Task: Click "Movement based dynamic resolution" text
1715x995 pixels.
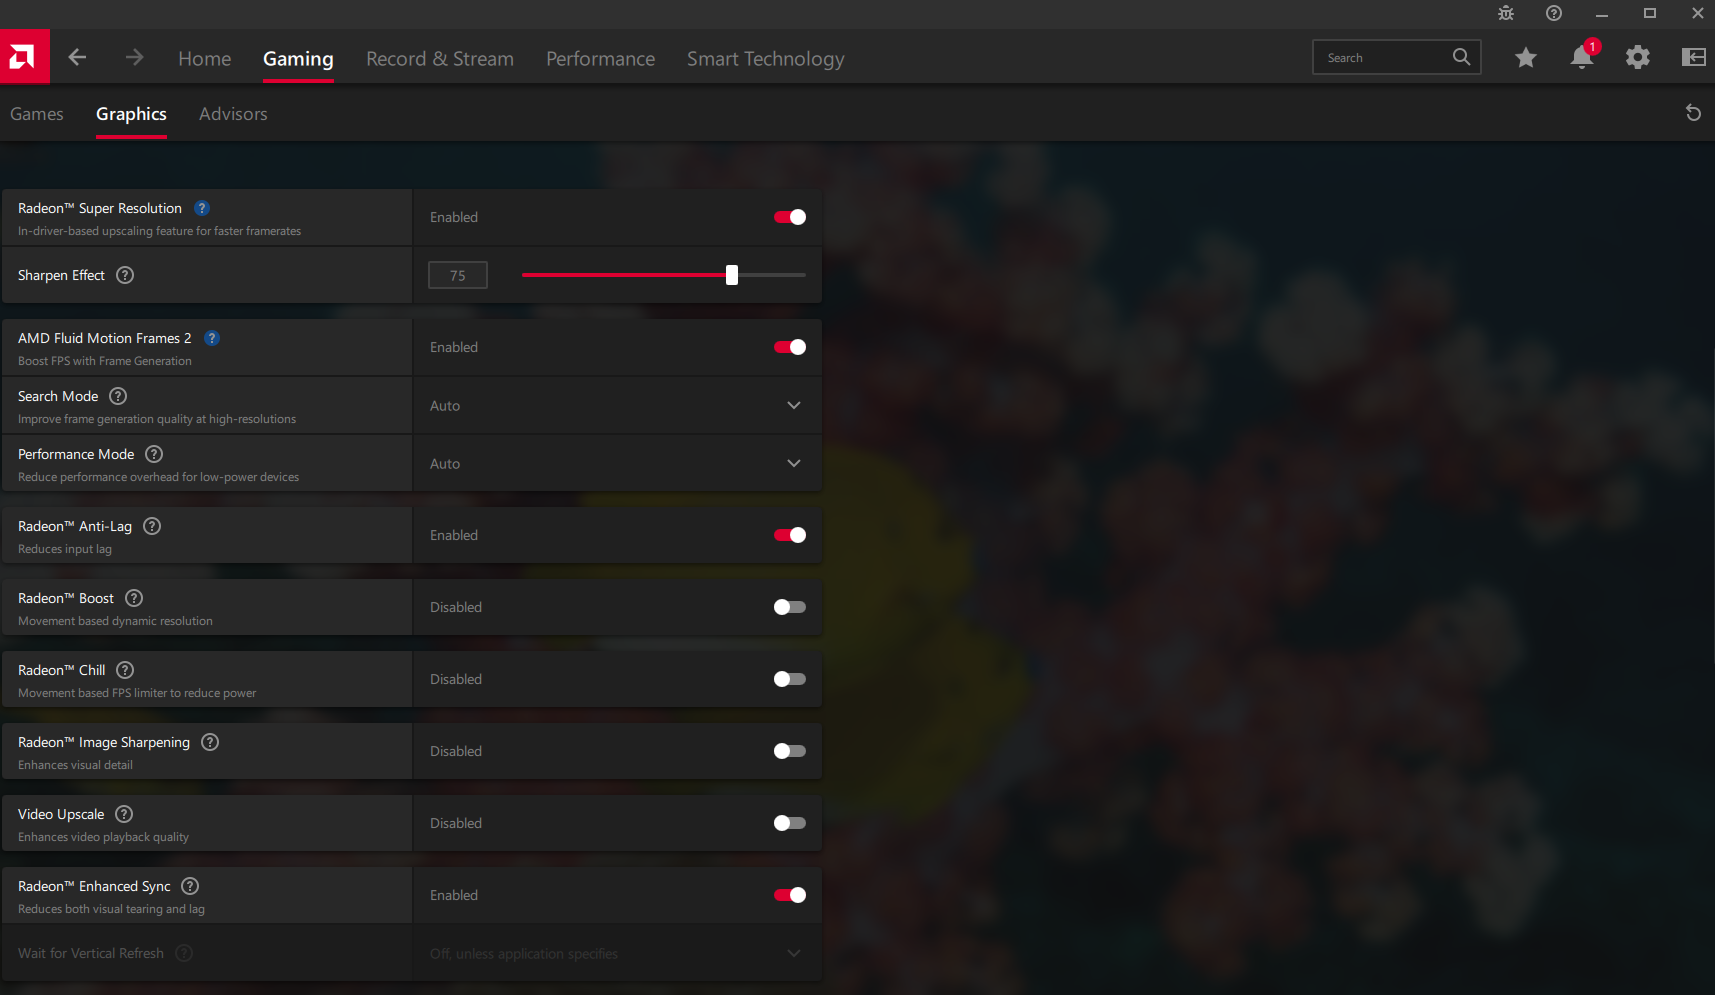Action: (x=115, y=621)
